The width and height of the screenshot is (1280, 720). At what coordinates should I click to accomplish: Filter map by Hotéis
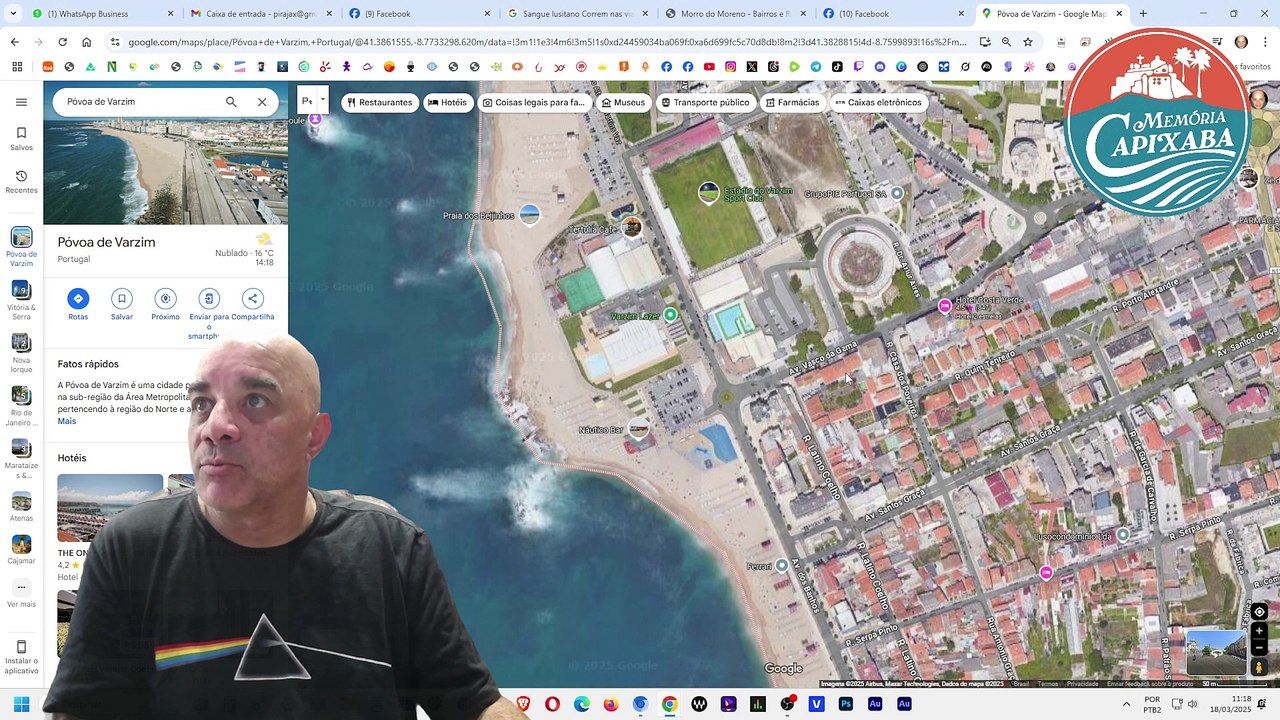coord(447,102)
